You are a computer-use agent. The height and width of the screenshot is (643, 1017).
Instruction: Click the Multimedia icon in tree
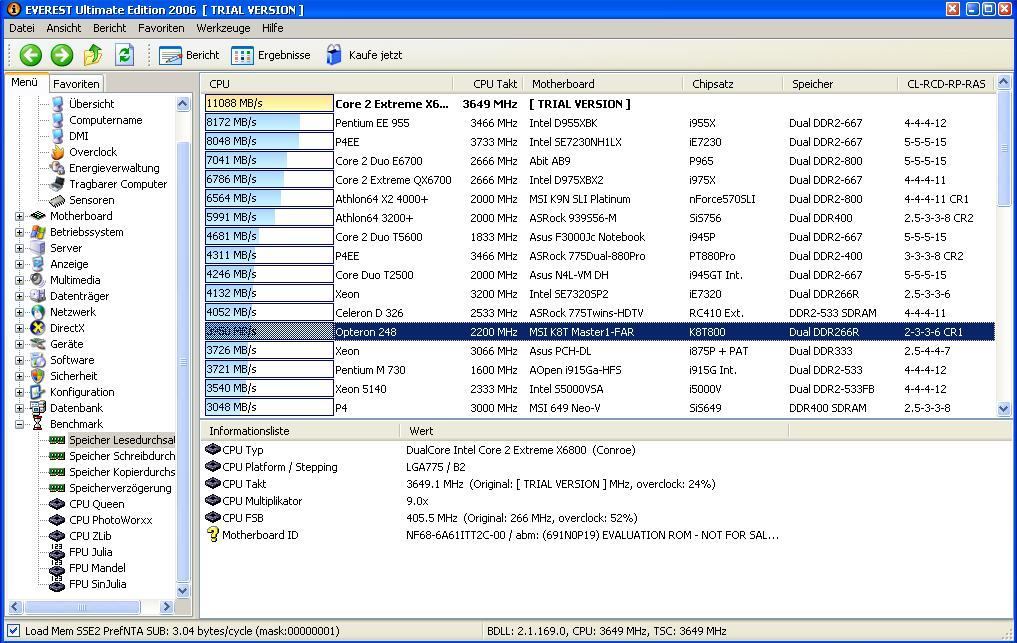(38, 280)
